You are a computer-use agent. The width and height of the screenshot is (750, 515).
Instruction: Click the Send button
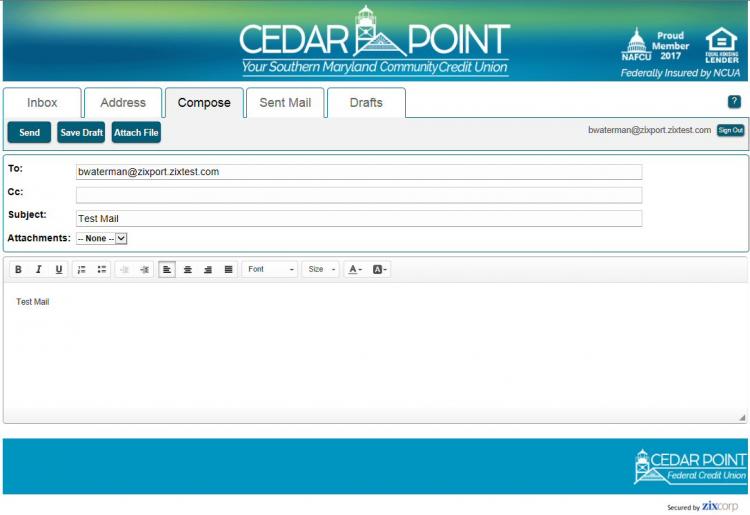[x=29, y=132]
